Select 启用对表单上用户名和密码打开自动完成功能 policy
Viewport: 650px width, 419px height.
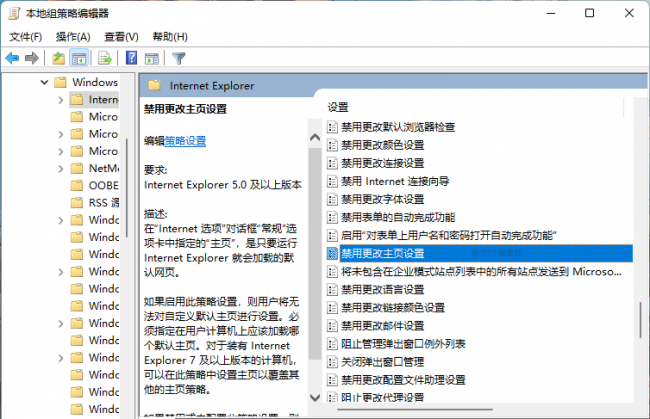click(449, 235)
